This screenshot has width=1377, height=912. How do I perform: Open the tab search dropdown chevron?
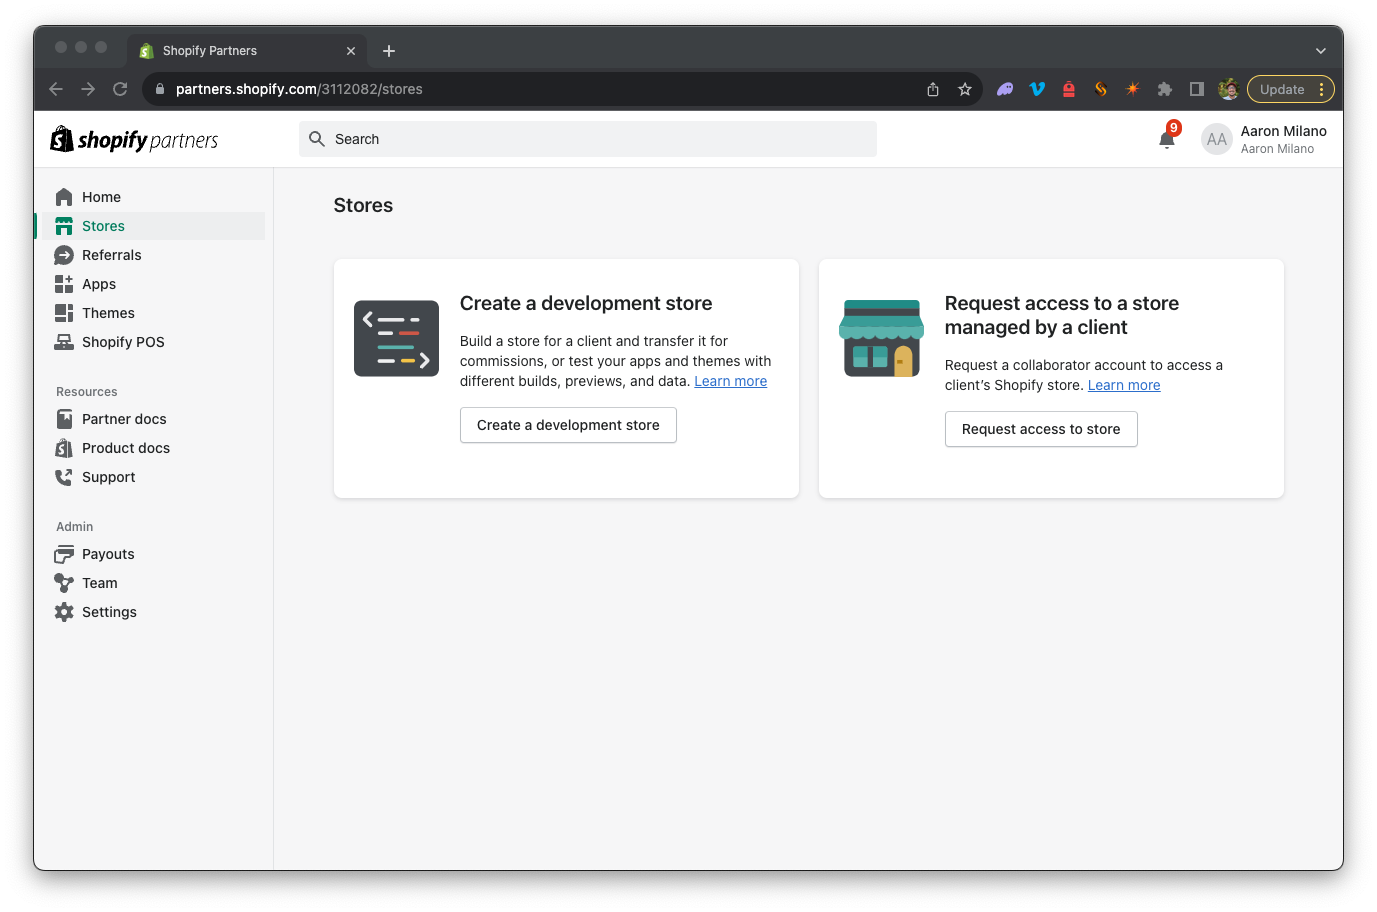tap(1321, 51)
